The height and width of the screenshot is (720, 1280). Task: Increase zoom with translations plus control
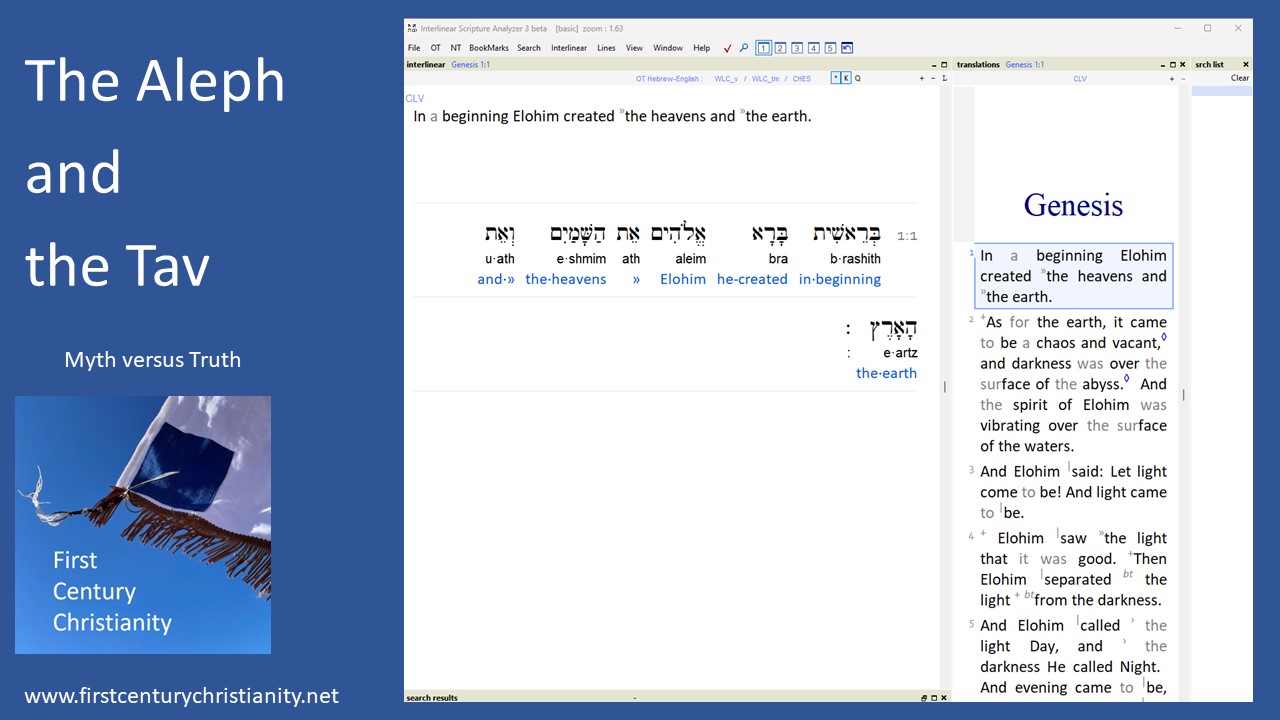[1170, 78]
